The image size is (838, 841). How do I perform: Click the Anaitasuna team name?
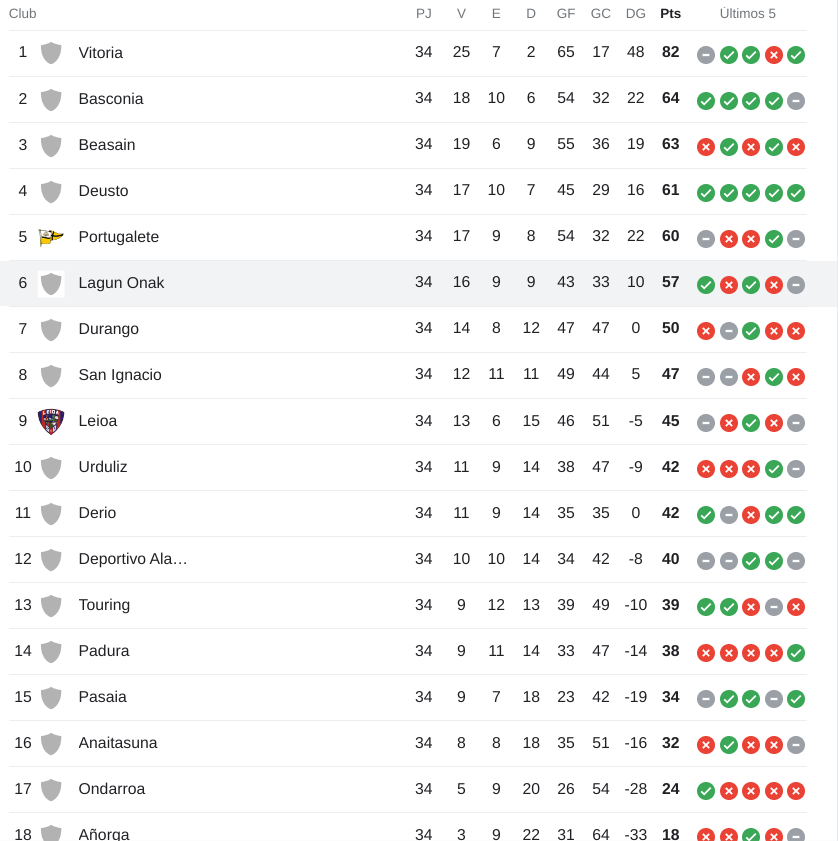coord(117,743)
